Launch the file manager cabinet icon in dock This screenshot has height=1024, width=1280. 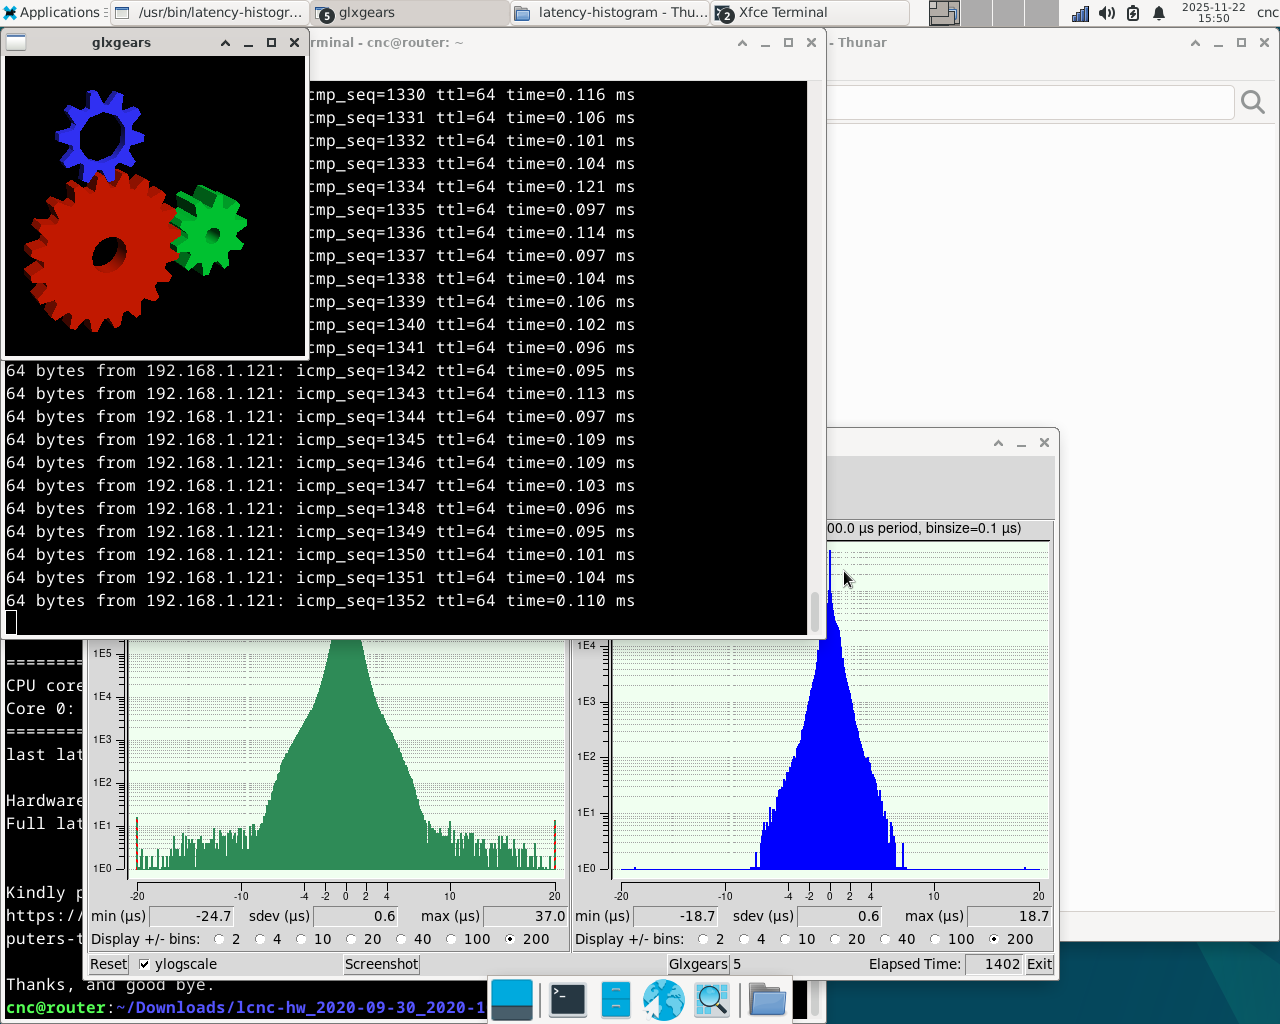tap(615, 999)
